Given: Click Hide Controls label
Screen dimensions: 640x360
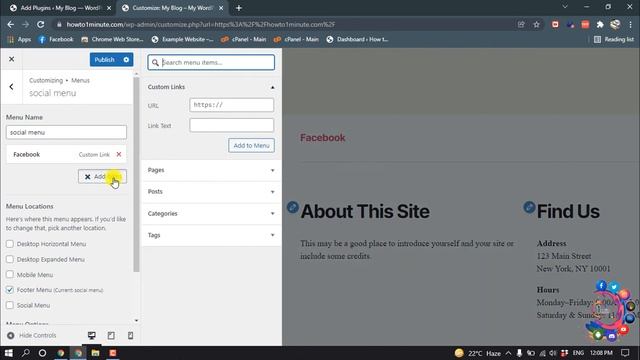Looking at the screenshot, I should pos(38,336).
